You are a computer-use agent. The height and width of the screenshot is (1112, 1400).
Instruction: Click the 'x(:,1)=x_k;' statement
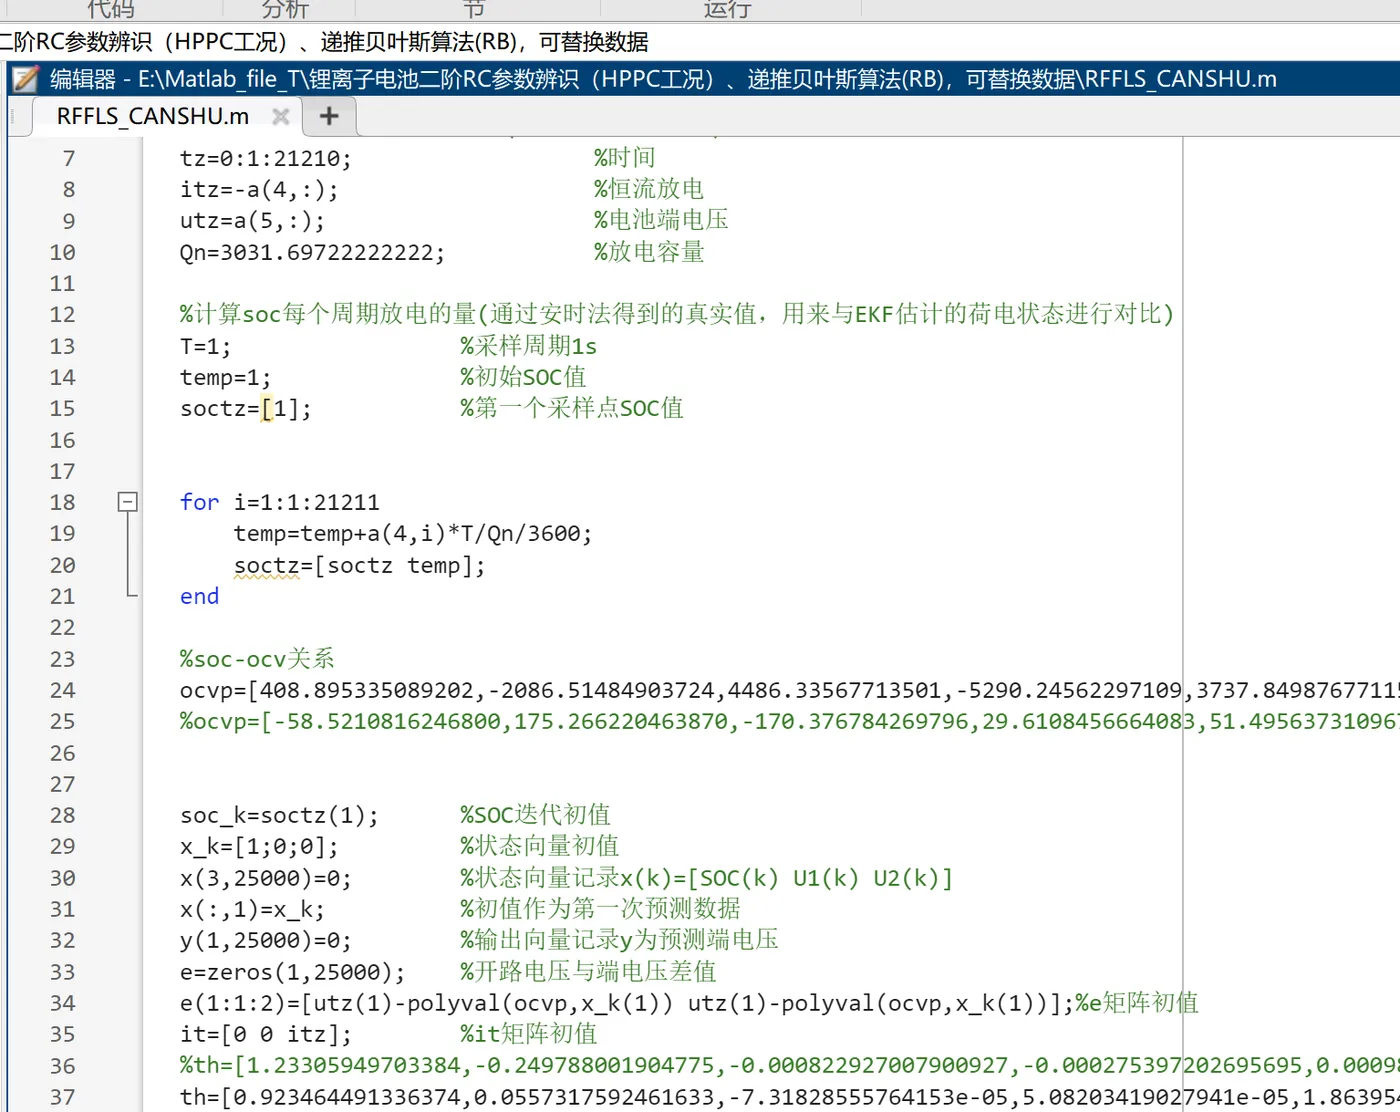(x=252, y=909)
